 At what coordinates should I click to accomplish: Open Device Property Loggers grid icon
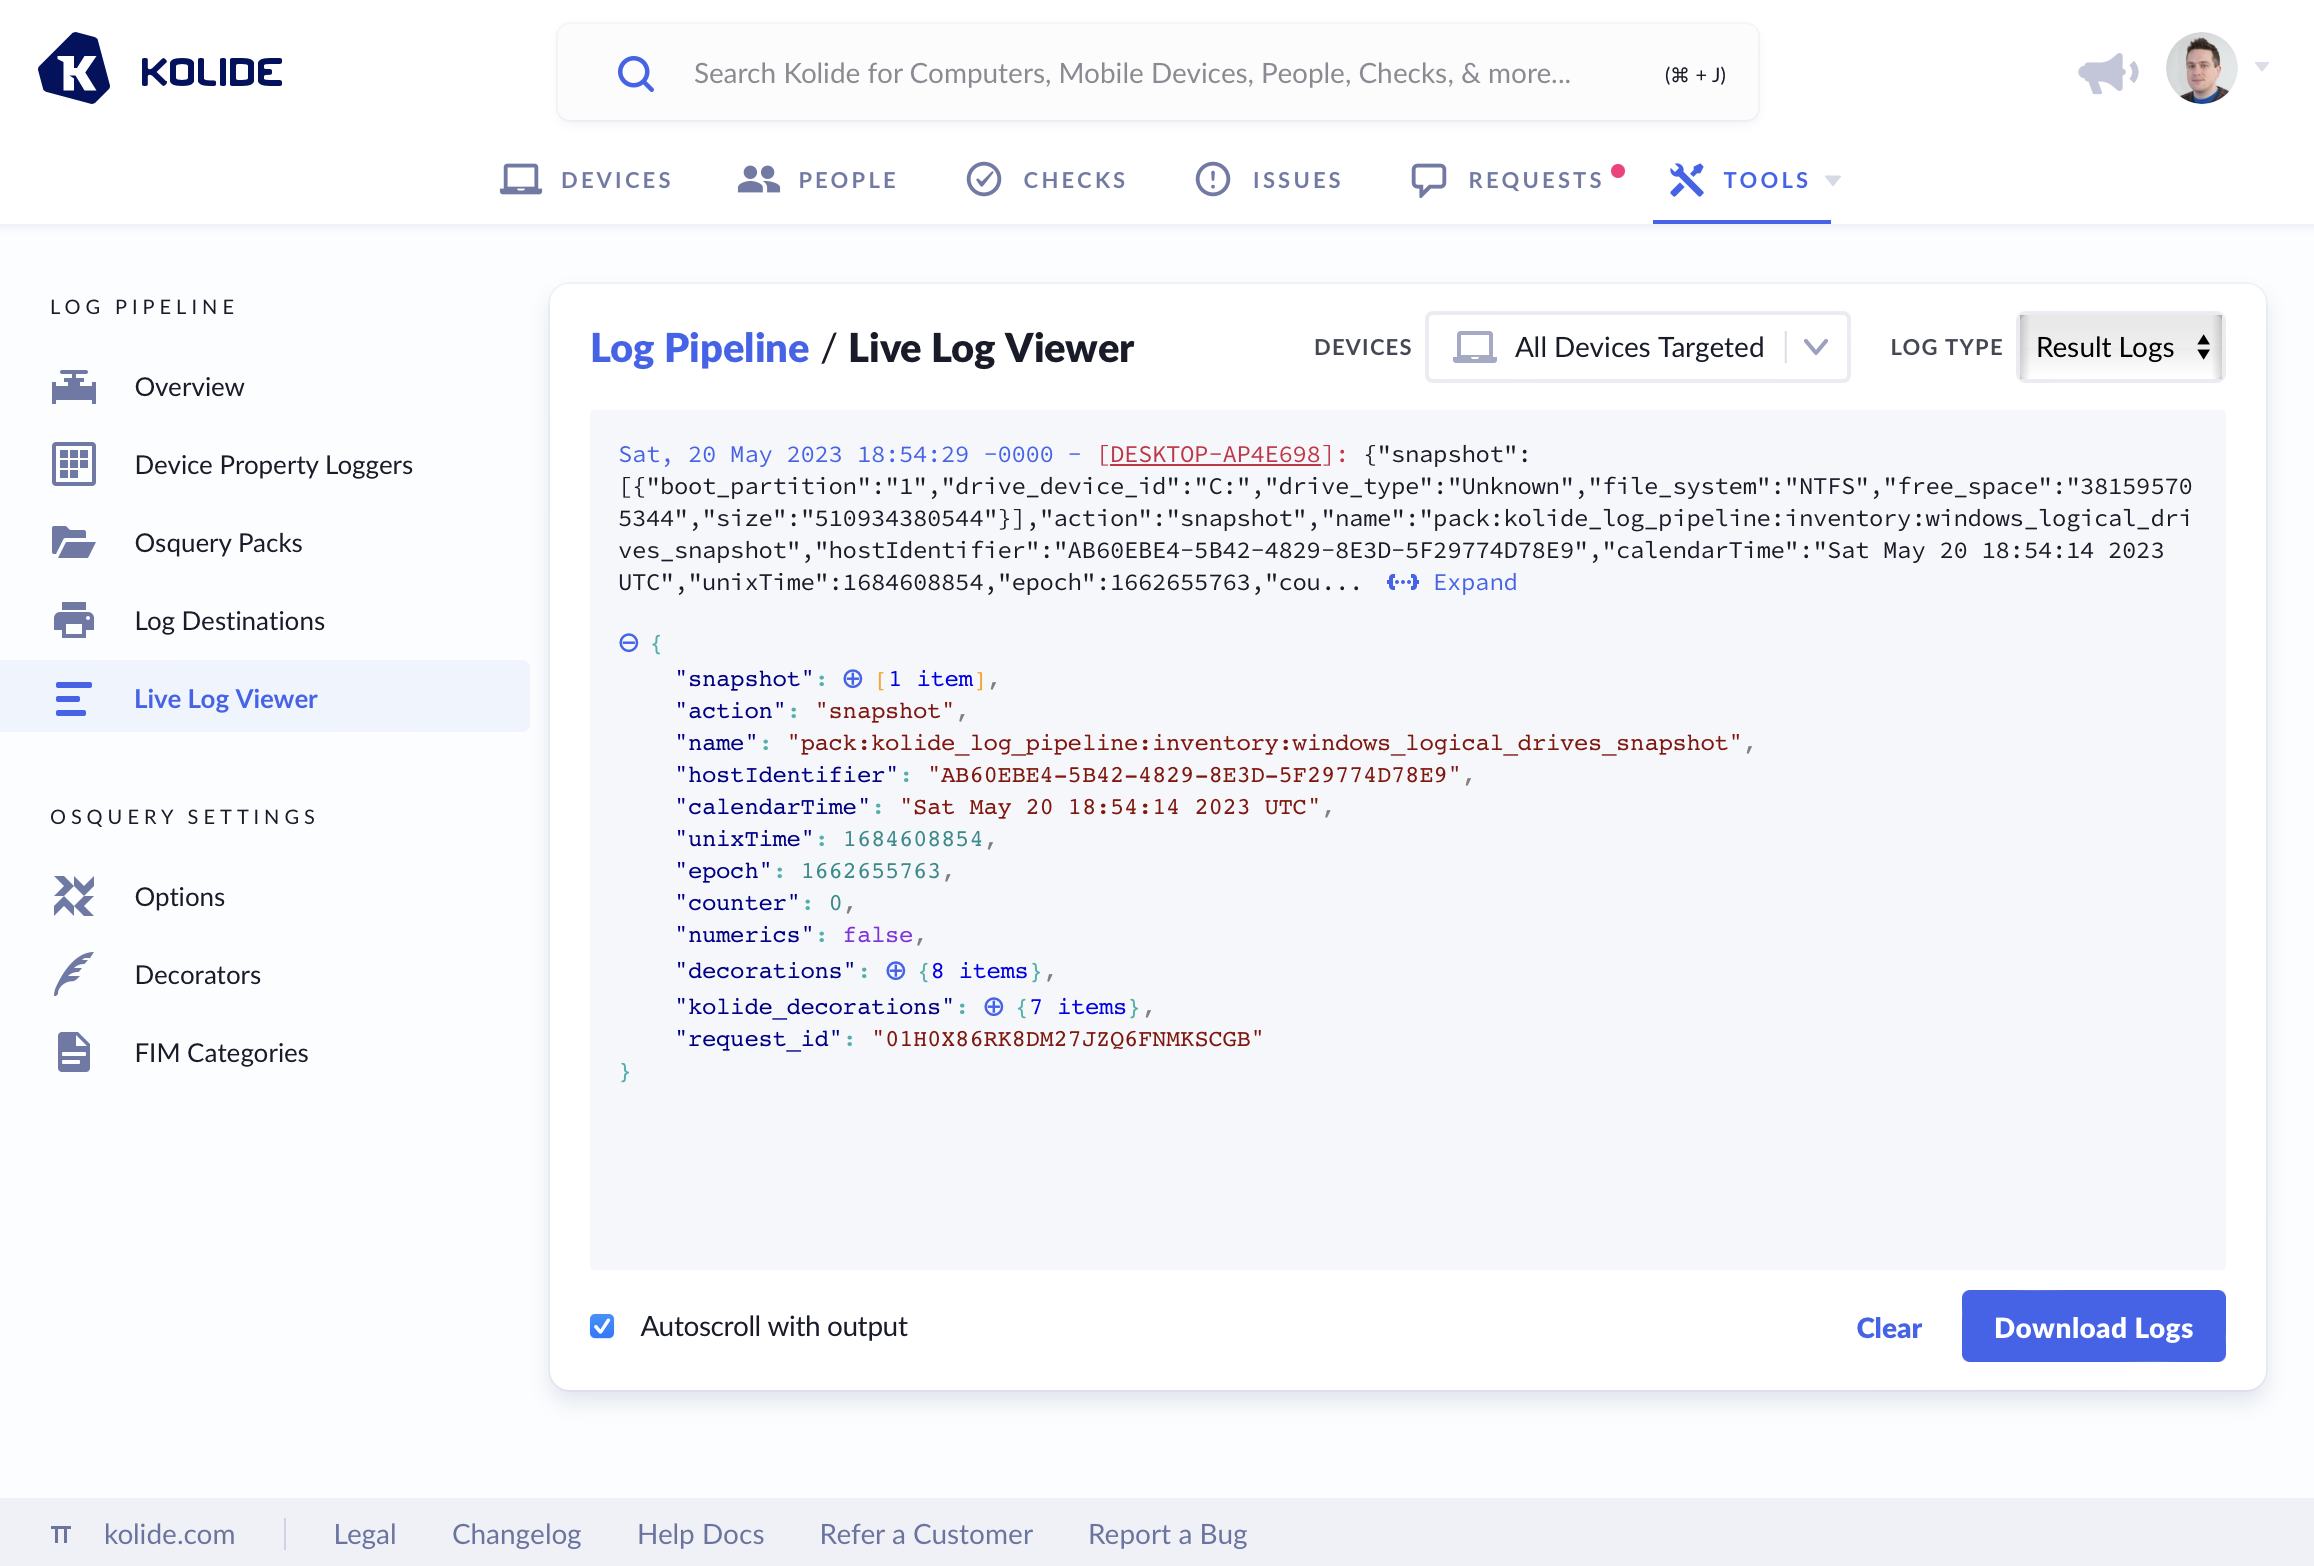click(74, 464)
